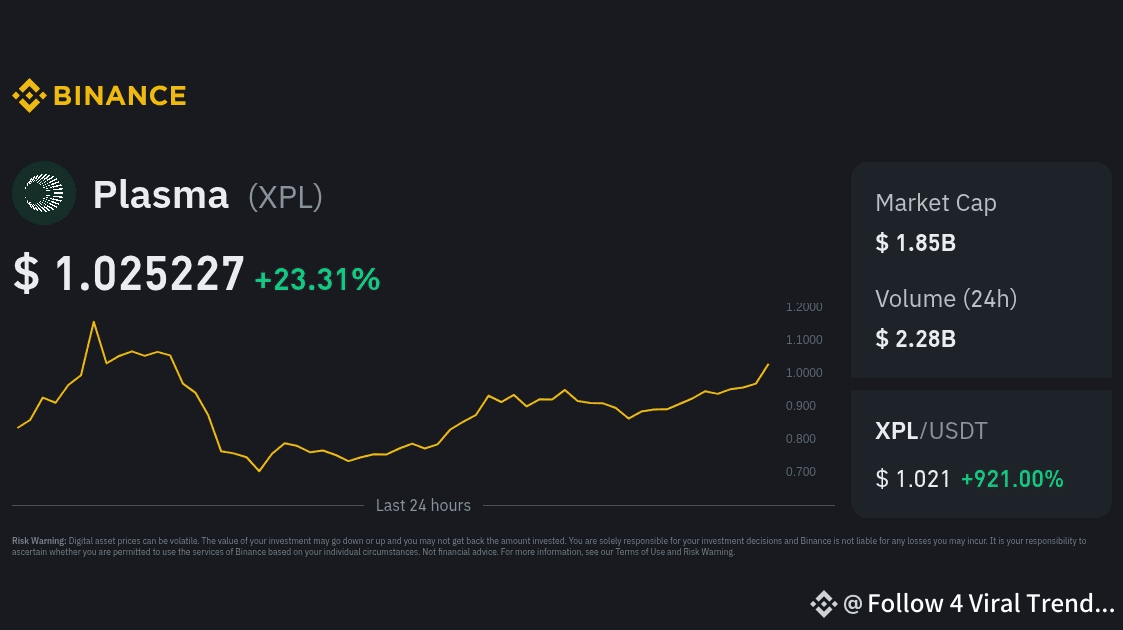The image size is (1123, 630).
Task: Click the 1.0000 chart axis label
Action: click(804, 373)
